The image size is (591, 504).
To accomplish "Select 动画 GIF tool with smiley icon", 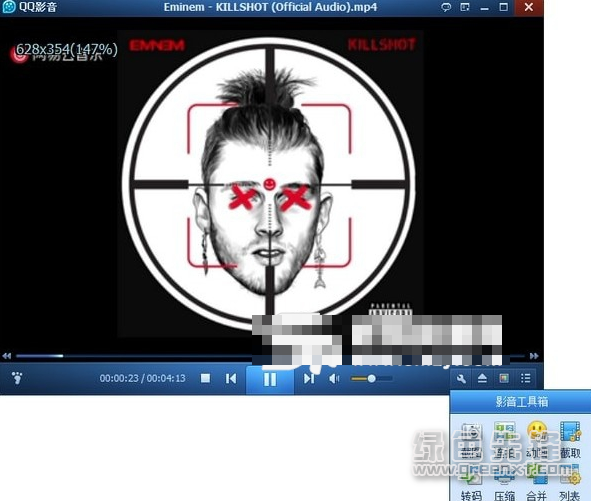I will click(537, 440).
